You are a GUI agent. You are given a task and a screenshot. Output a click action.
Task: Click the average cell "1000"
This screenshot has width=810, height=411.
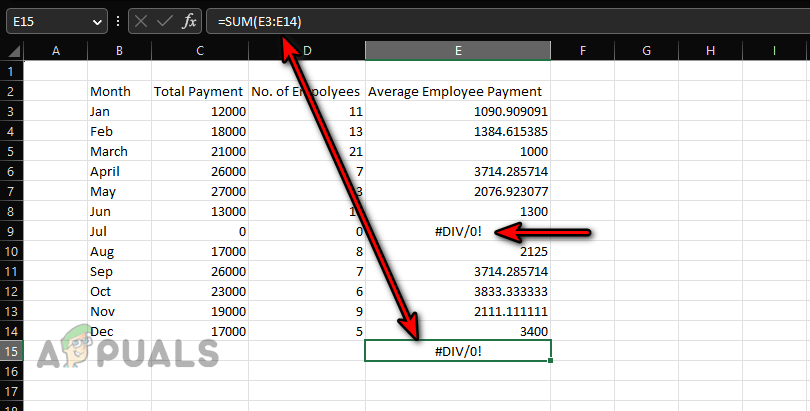pyautogui.click(x=458, y=151)
